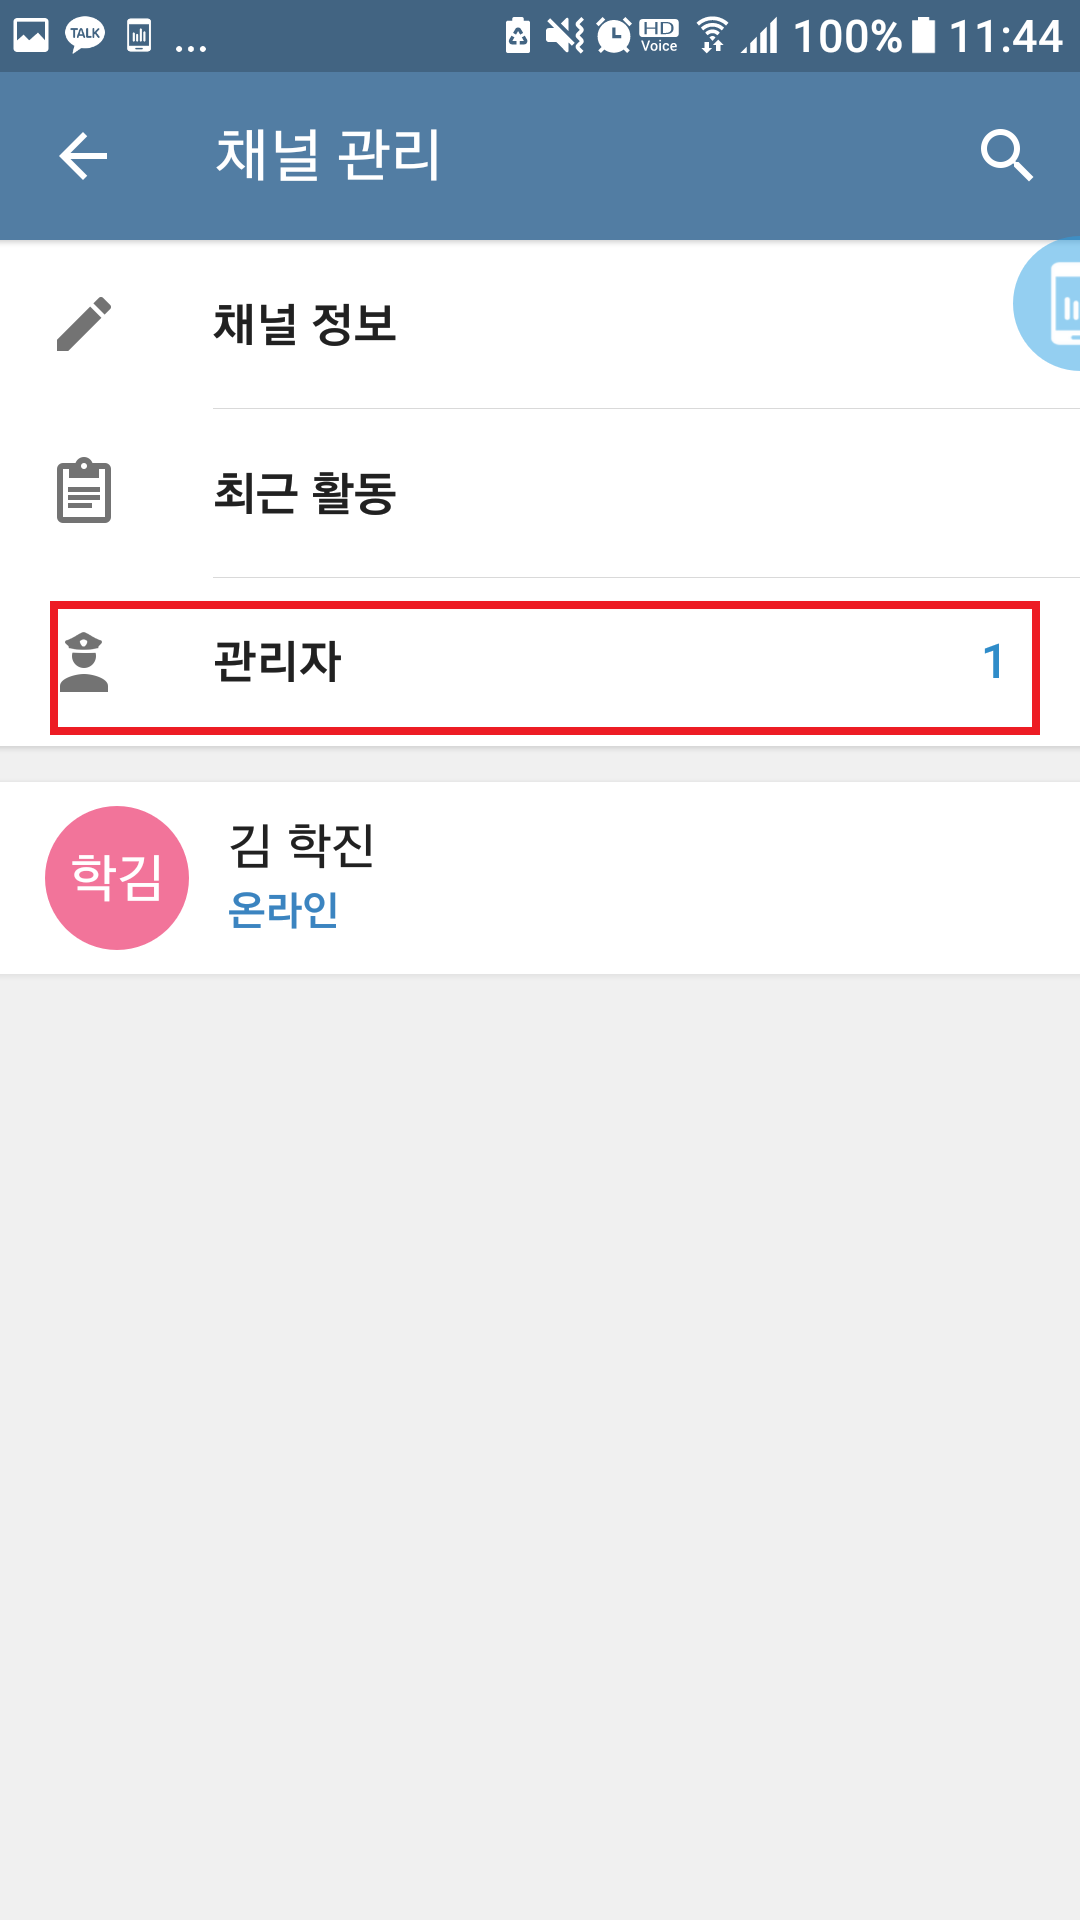
Task: Tap the 온라인 status text
Action: pyautogui.click(x=284, y=910)
